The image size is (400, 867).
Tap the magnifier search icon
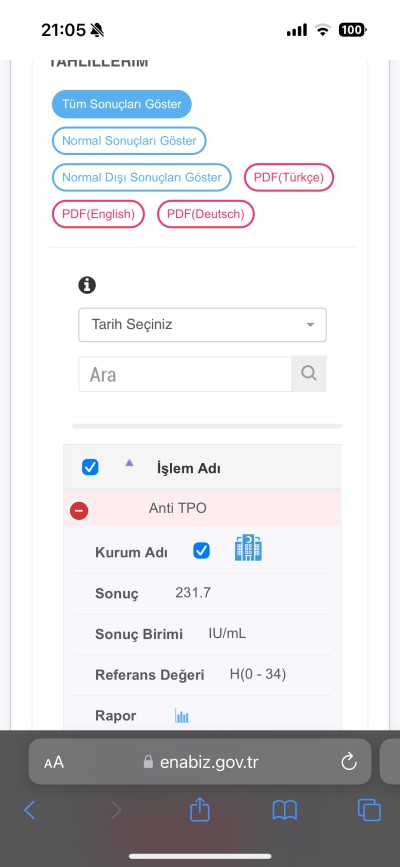309,374
